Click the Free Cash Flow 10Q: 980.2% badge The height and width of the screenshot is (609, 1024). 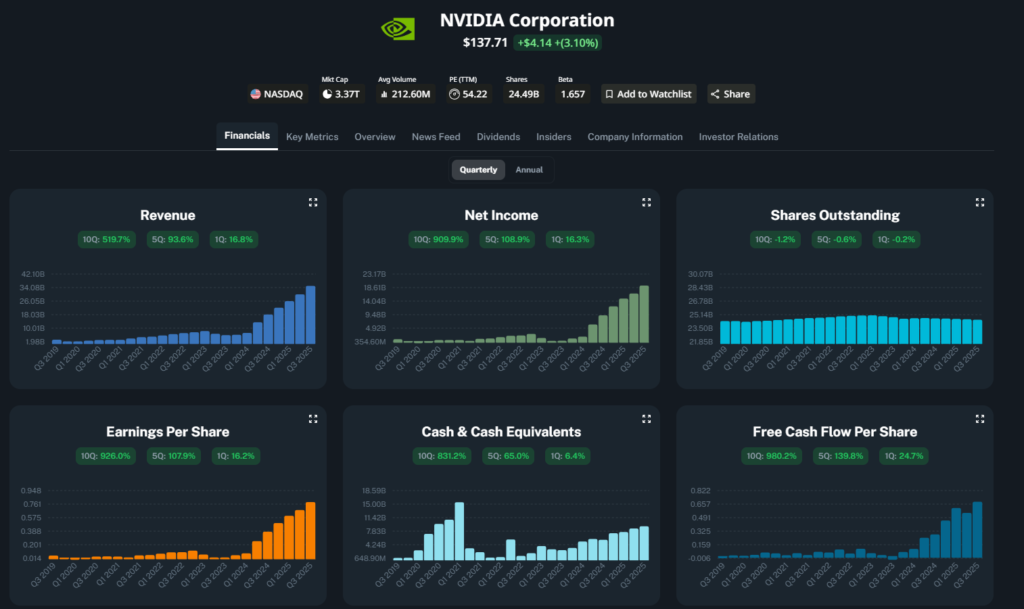click(772, 456)
